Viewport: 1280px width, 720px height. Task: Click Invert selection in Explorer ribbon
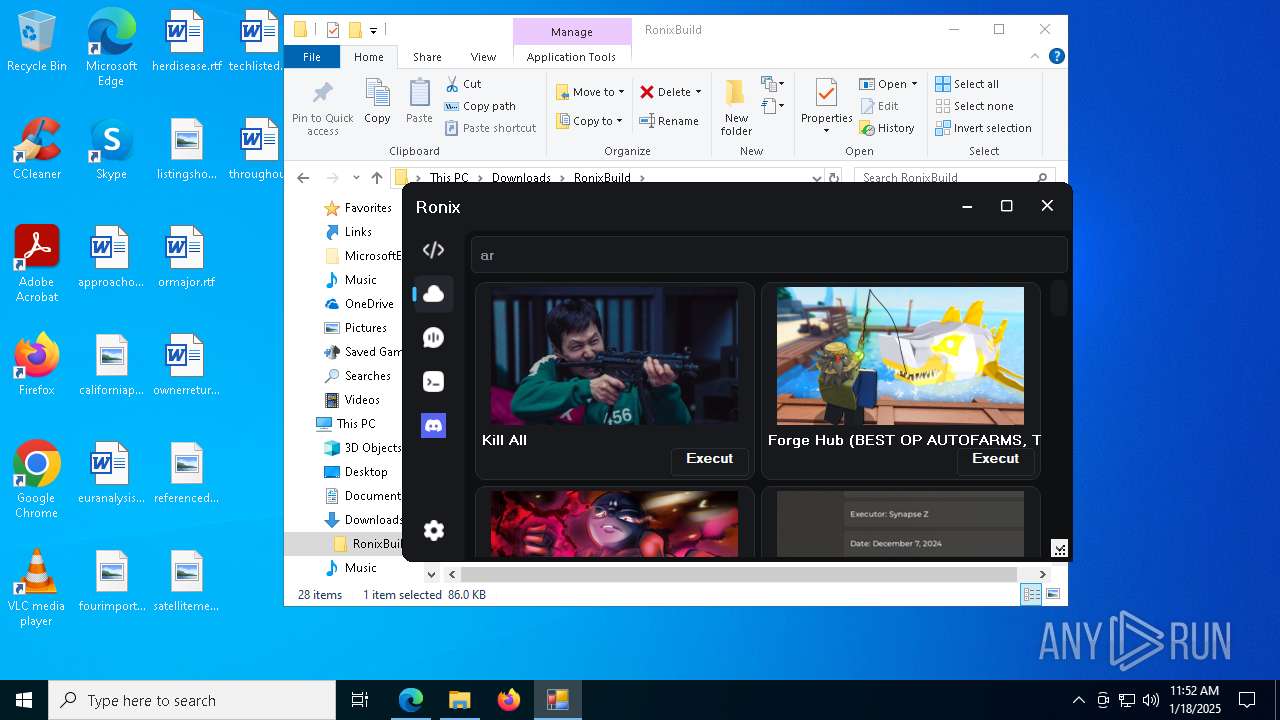pyautogui.click(x=983, y=128)
